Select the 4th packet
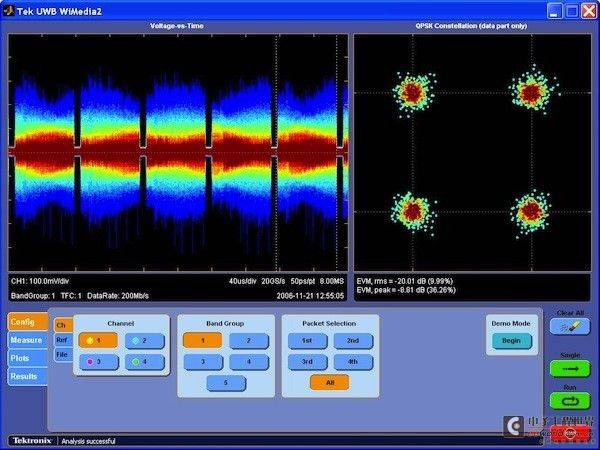Image resolution: width=600 pixels, height=450 pixels. 353,362
